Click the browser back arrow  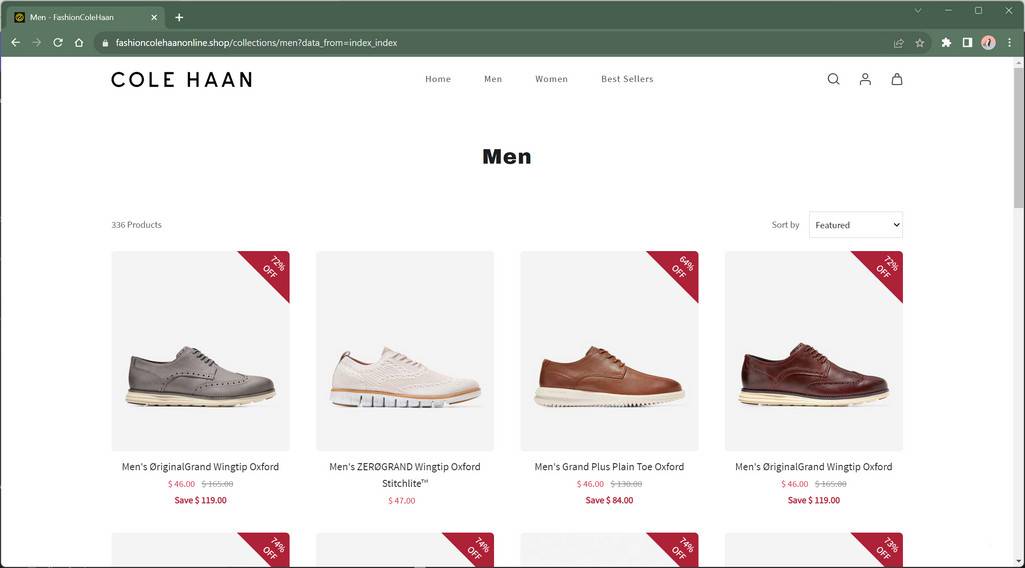pos(16,42)
